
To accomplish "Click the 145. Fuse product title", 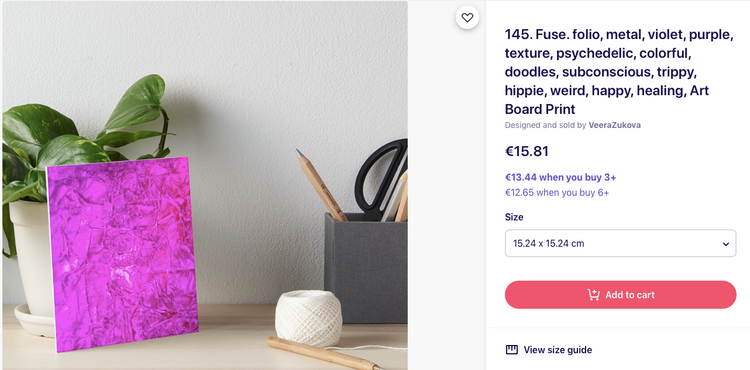I will click(619, 72).
